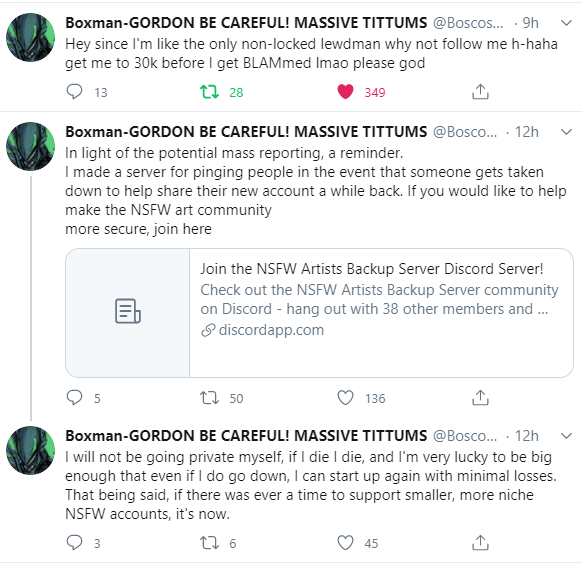
Task: Reply to the 9h "non-locked lewdman" tweet
Action: pyautogui.click(x=74, y=91)
